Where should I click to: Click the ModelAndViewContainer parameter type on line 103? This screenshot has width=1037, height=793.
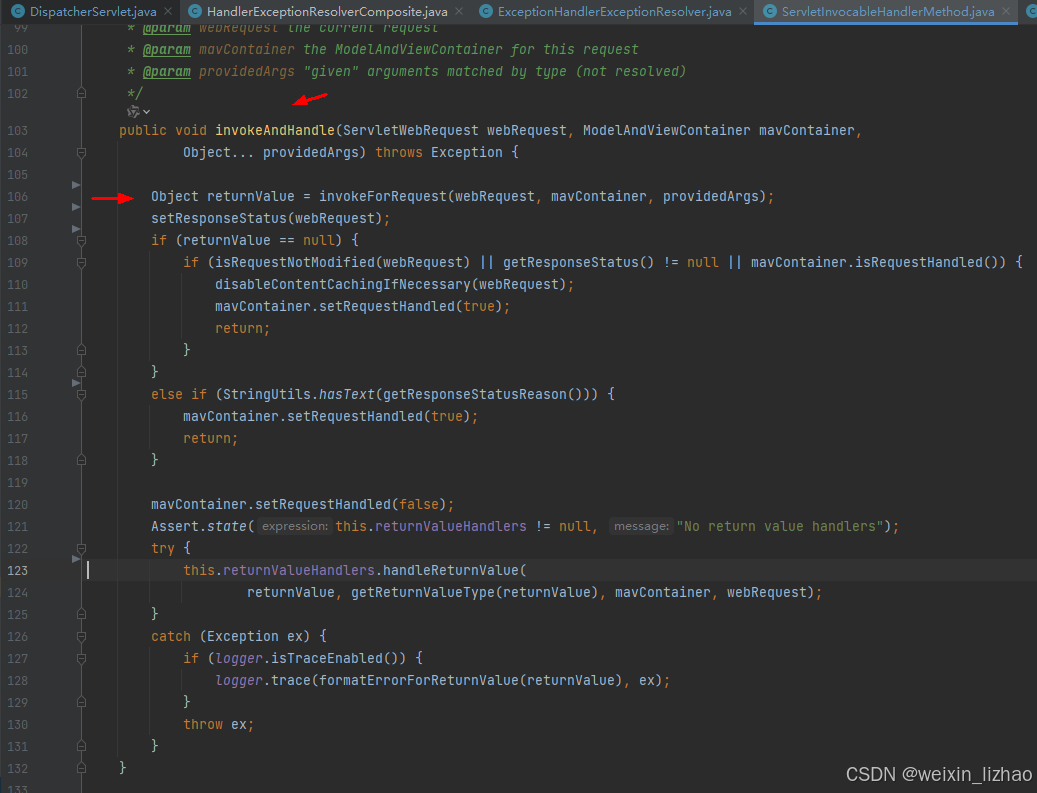(667, 130)
